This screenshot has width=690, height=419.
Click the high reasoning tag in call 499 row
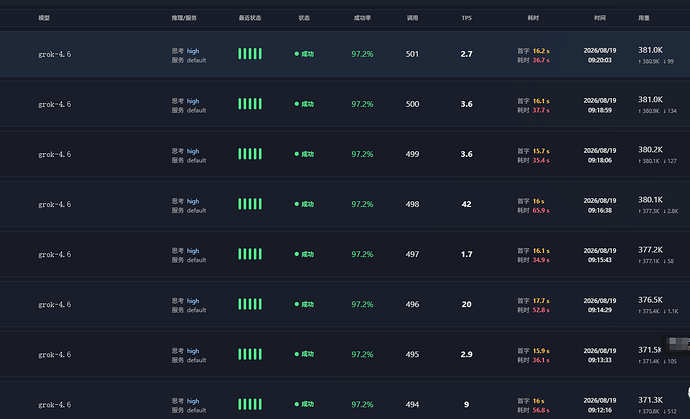193,151
